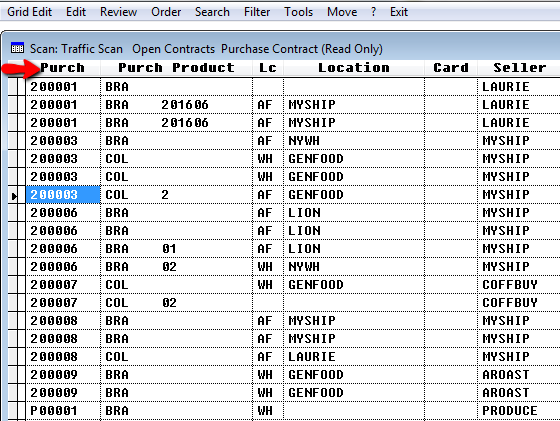
Task: Click the Purch Product column header
Action: (176, 68)
